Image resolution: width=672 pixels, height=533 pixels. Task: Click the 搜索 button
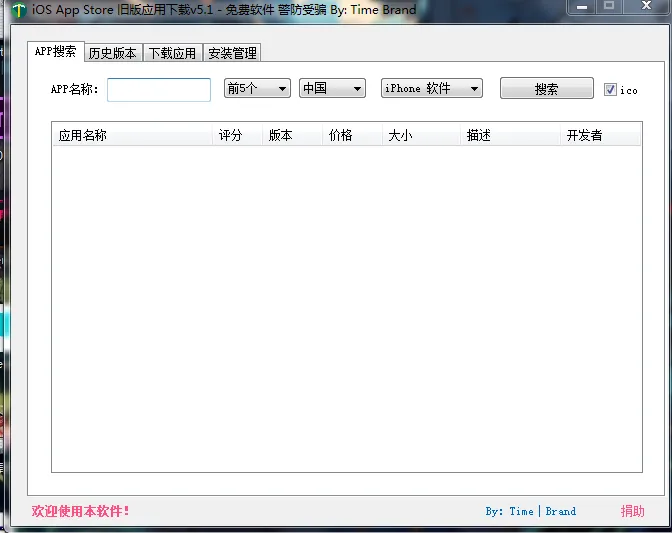(x=547, y=89)
